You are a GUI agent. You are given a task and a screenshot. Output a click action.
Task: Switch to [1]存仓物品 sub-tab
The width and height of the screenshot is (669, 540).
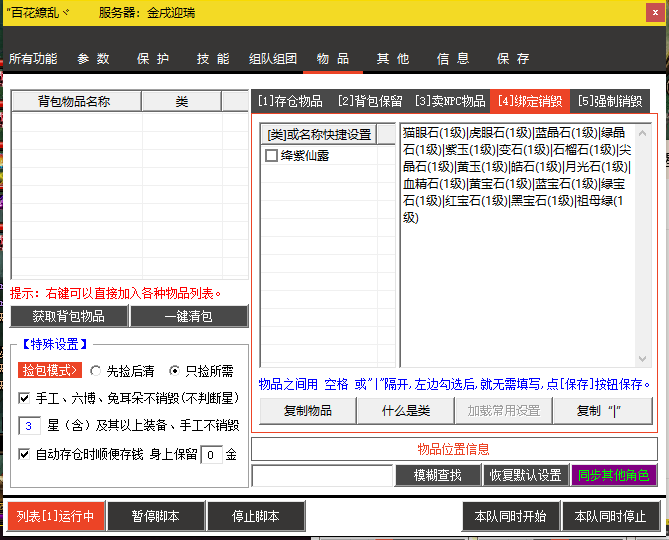tap(290, 101)
